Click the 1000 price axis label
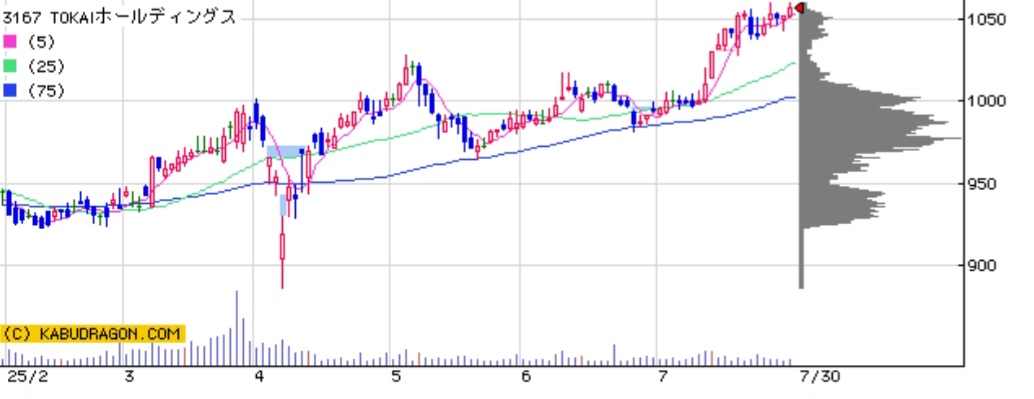 click(x=987, y=101)
